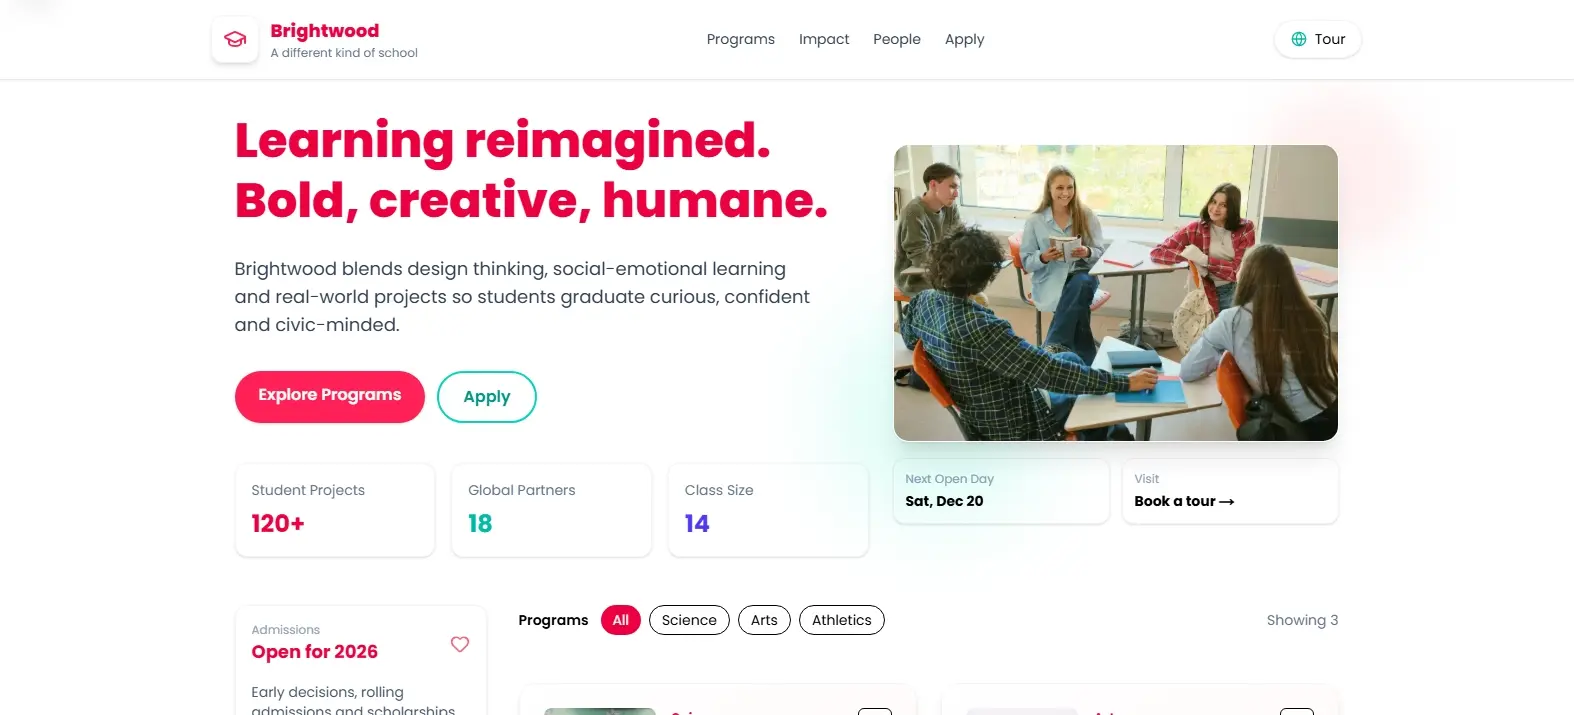The image size is (1574, 715).
Task: Click the arrow in Book a tour
Action: coord(1227,502)
